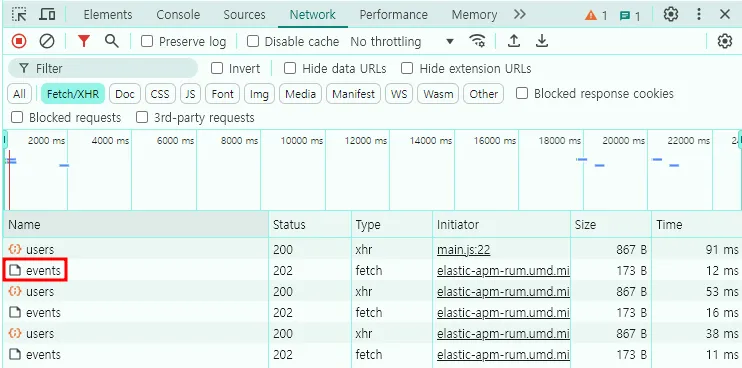The width and height of the screenshot is (742, 368).
Task: Switch to the Sources tab
Action: coord(244,15)
